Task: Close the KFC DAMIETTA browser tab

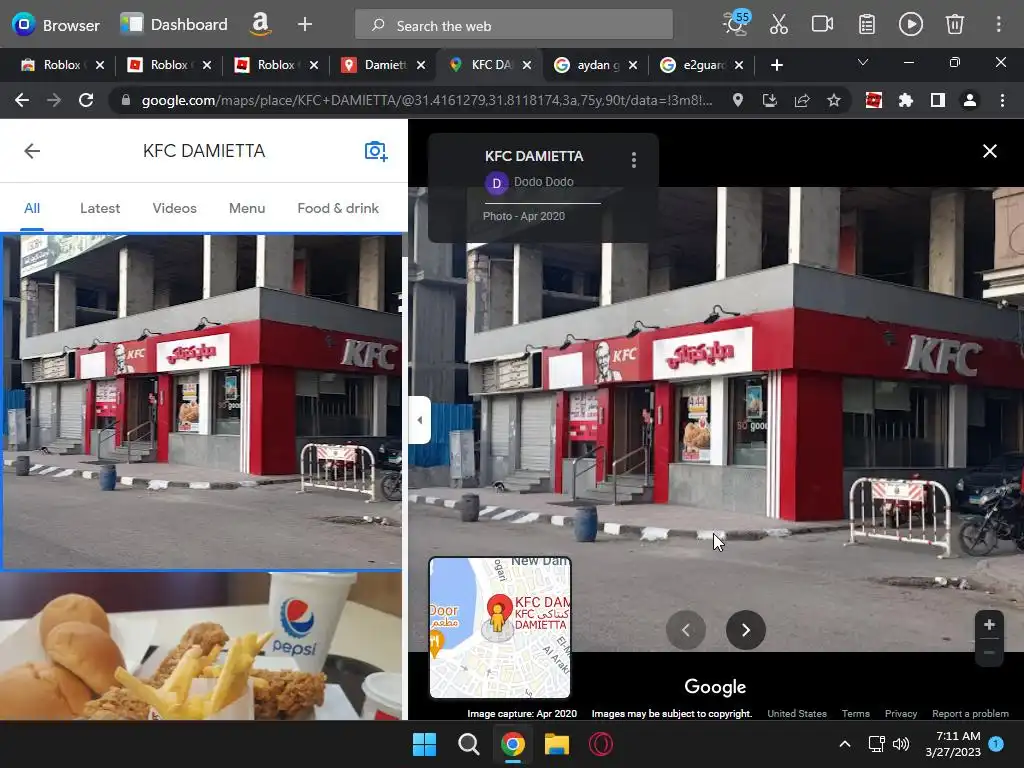Action: [527, 65]
